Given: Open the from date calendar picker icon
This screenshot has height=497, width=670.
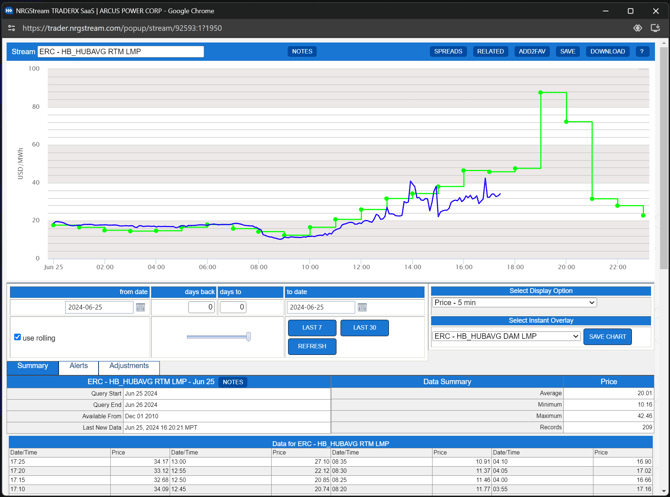Looking at the screenshot, I should point(141,307).
